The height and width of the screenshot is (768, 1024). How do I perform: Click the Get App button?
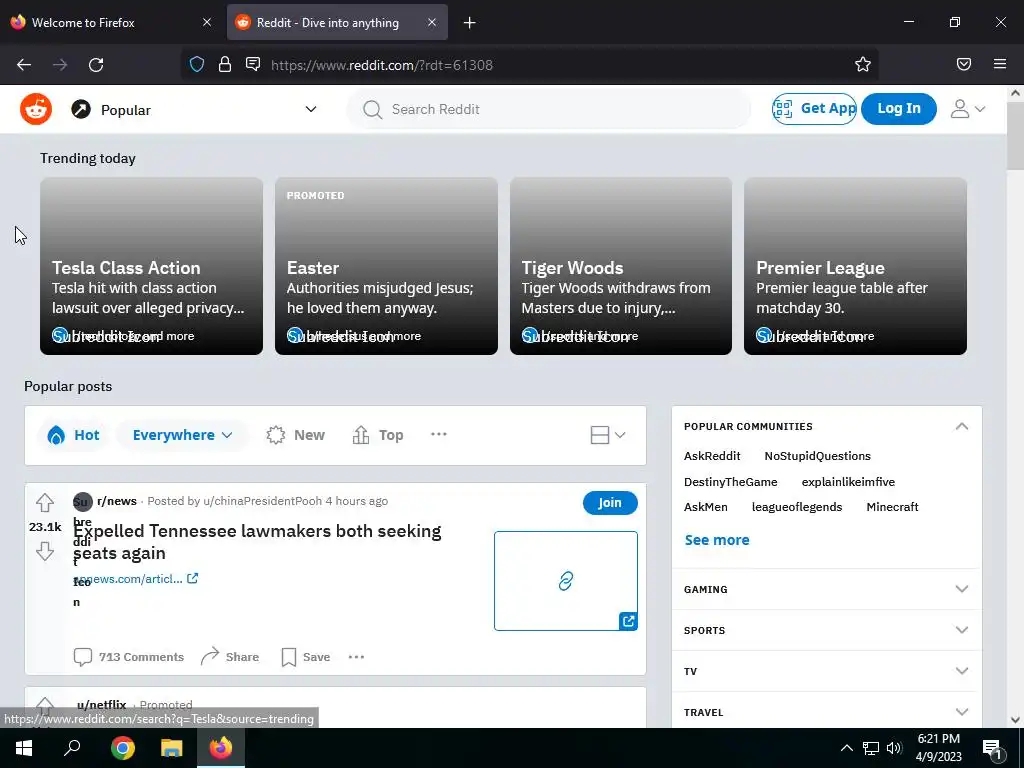[x=814, y=108]
